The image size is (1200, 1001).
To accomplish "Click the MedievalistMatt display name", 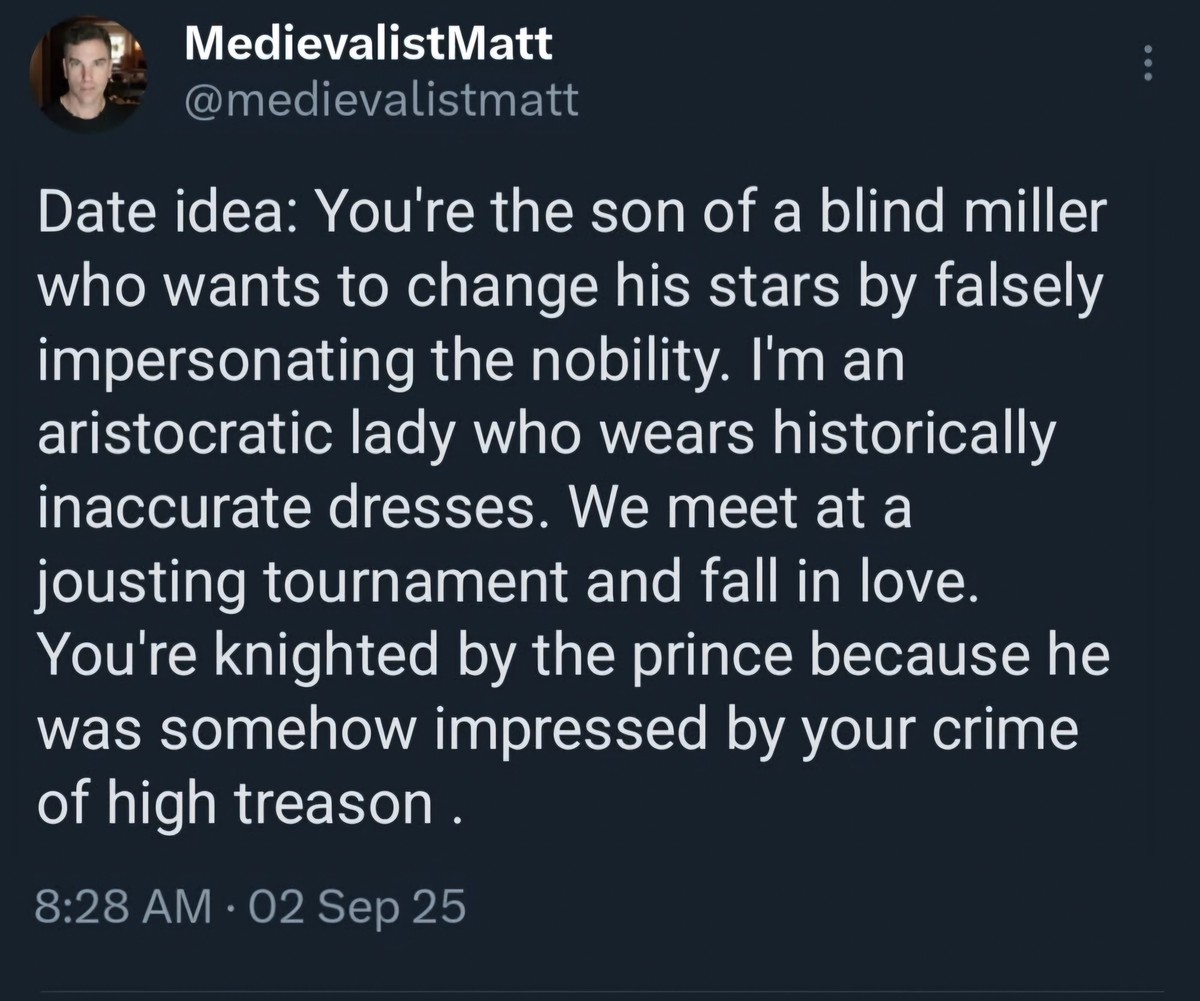I will point(369,45).
